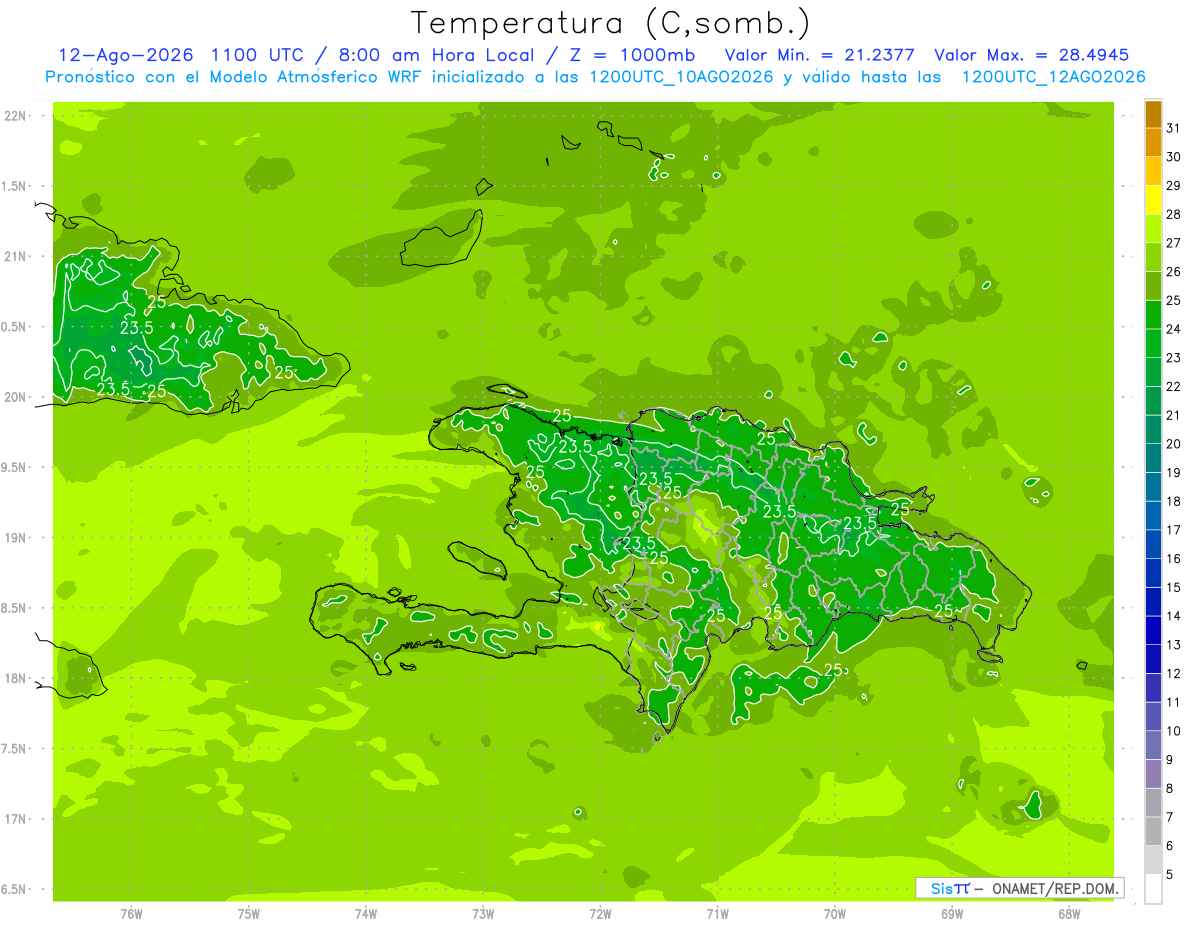Select the '74W' longitude label
The width and height of the screenshot is (1200, 927).
coord(366,913)
